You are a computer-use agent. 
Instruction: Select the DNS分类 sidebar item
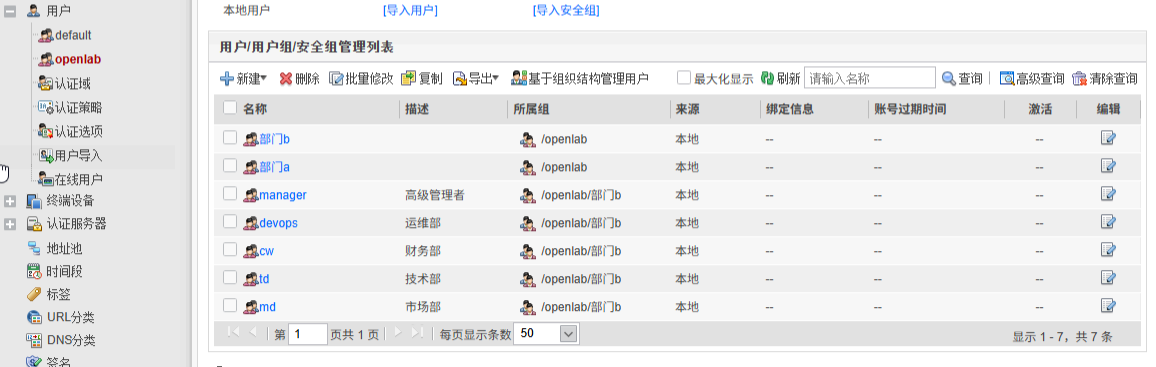(60, 340)
